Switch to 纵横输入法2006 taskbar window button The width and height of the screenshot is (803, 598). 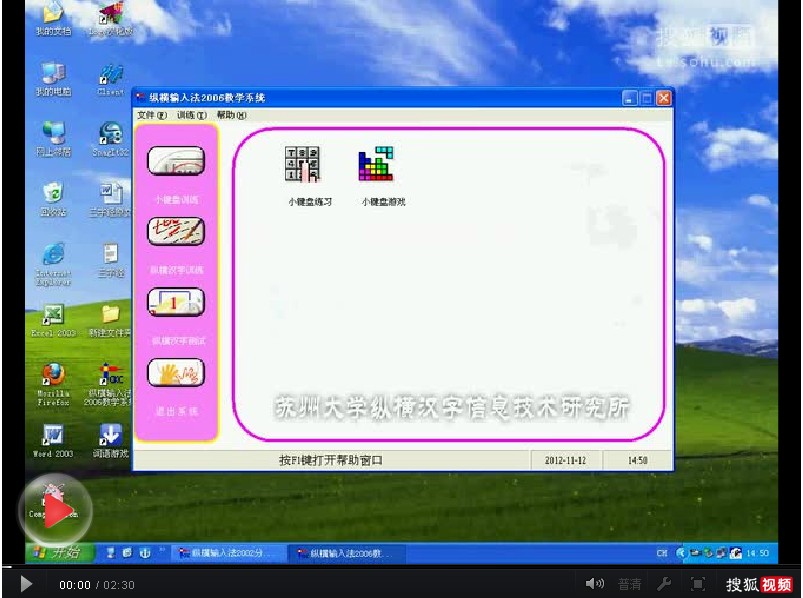pos(347,553)
